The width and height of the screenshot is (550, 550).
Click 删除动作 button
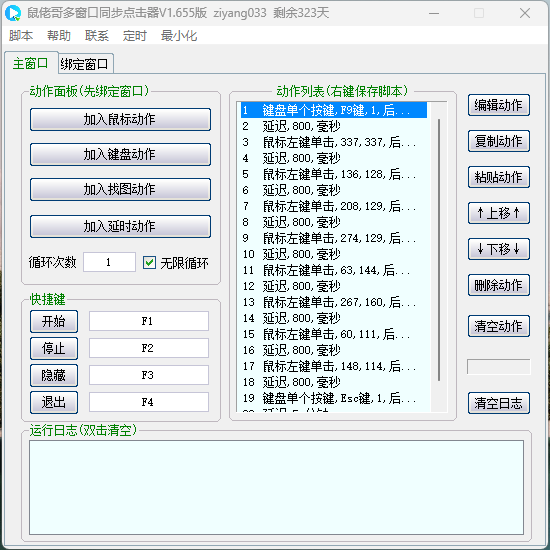[x=499, y=285]
